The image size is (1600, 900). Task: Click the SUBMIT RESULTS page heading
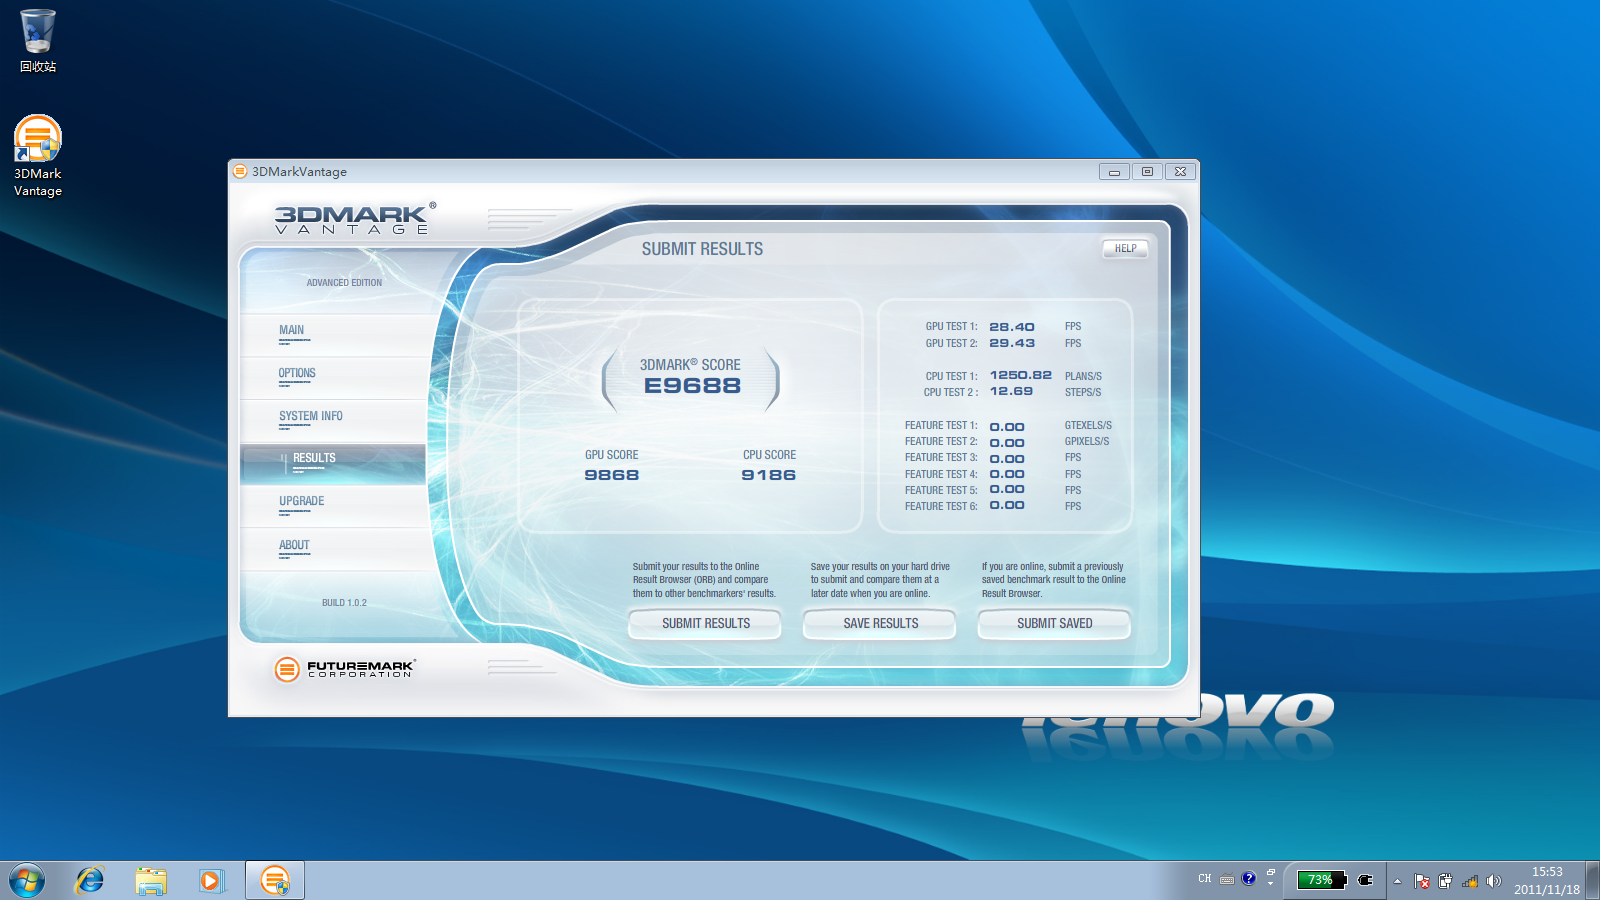point(702,249)
